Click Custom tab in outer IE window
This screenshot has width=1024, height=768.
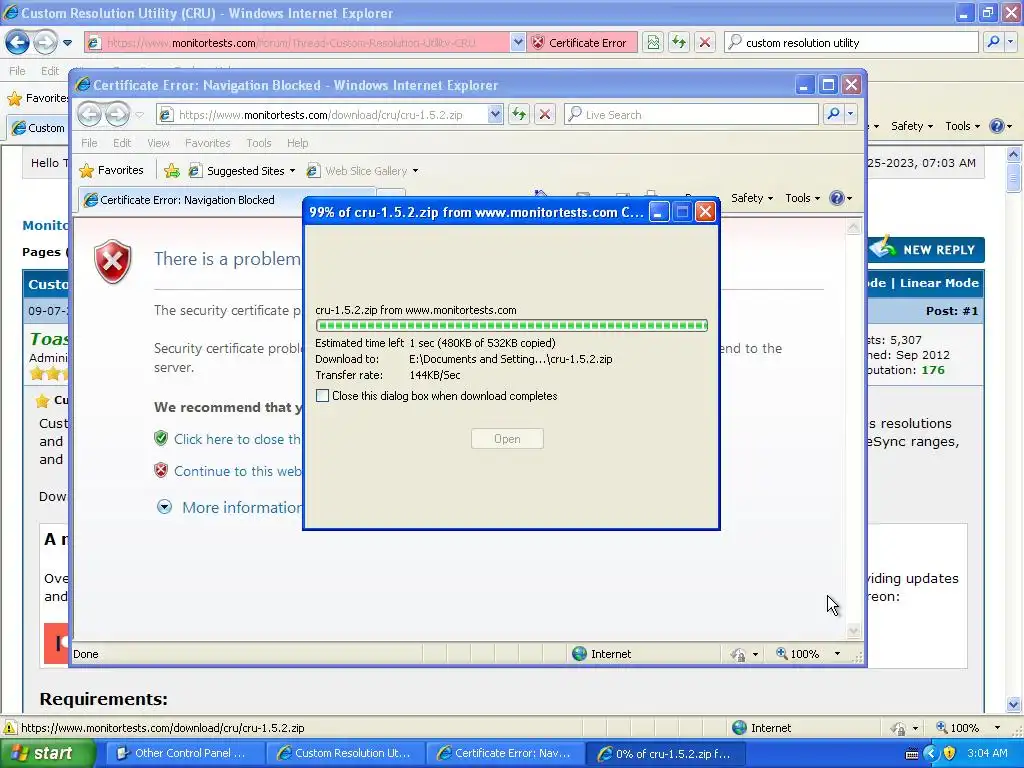pos(39,128)
